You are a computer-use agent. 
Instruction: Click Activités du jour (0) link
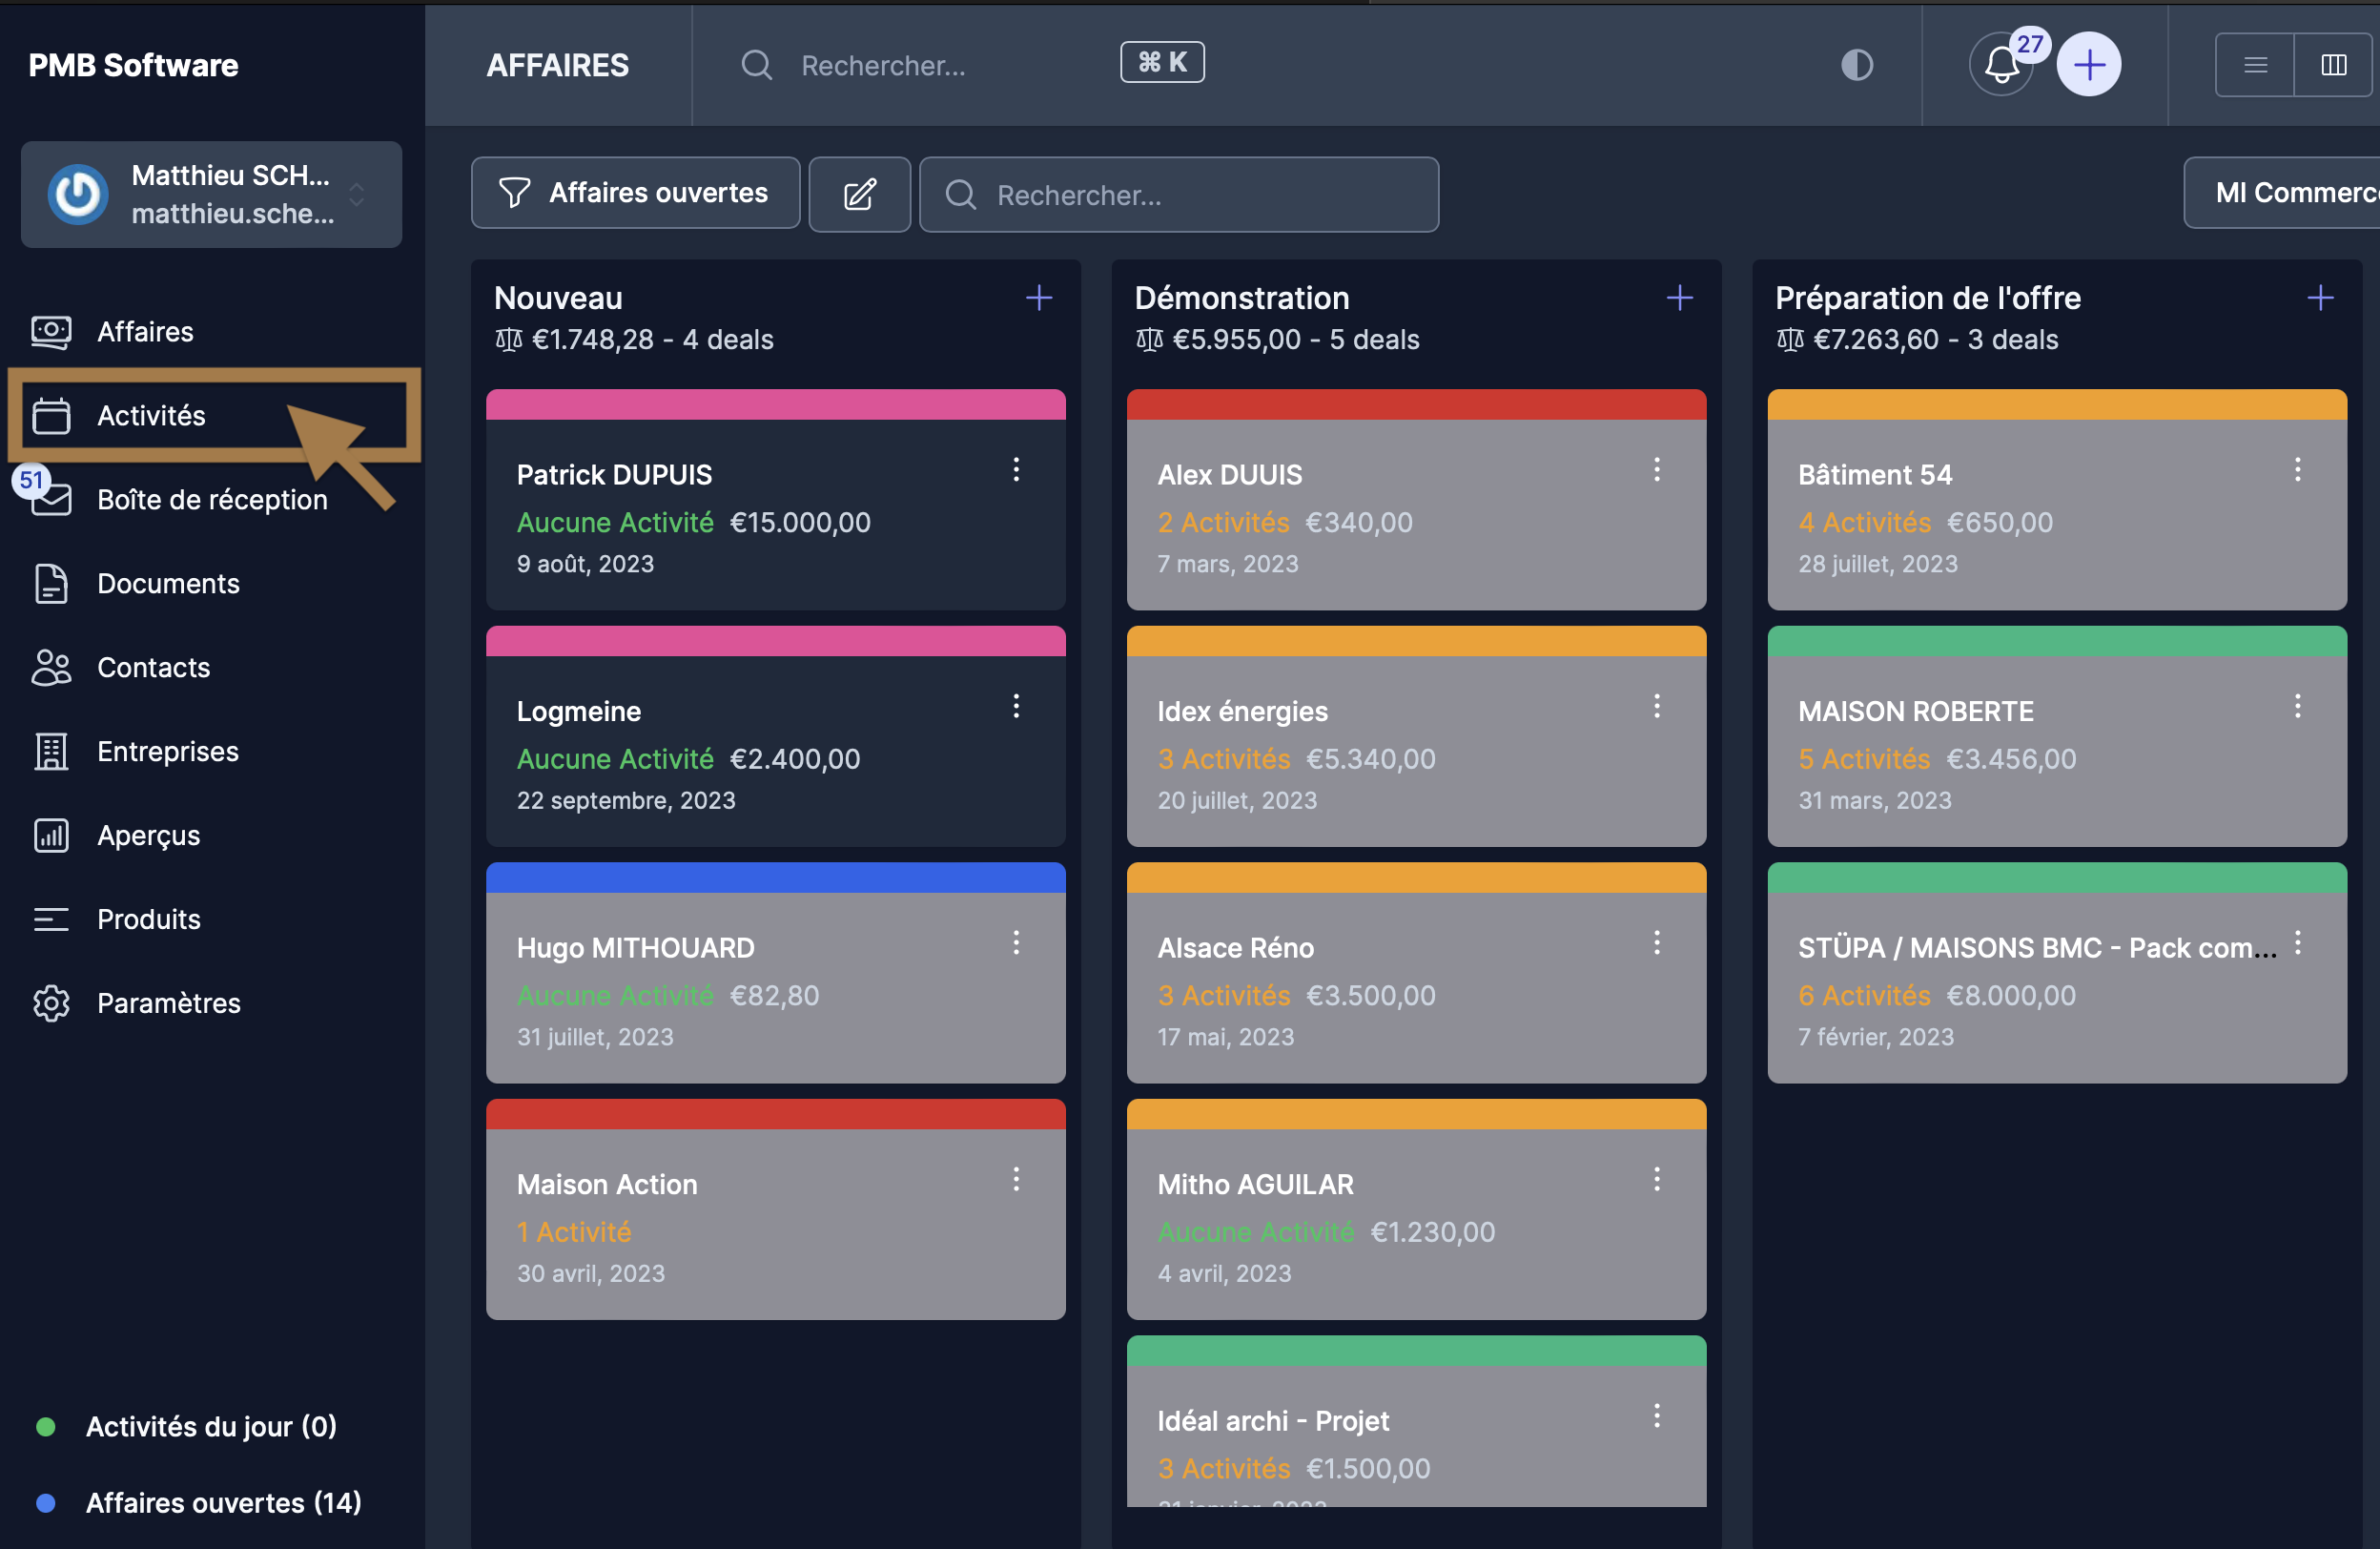coord(210,1426)
